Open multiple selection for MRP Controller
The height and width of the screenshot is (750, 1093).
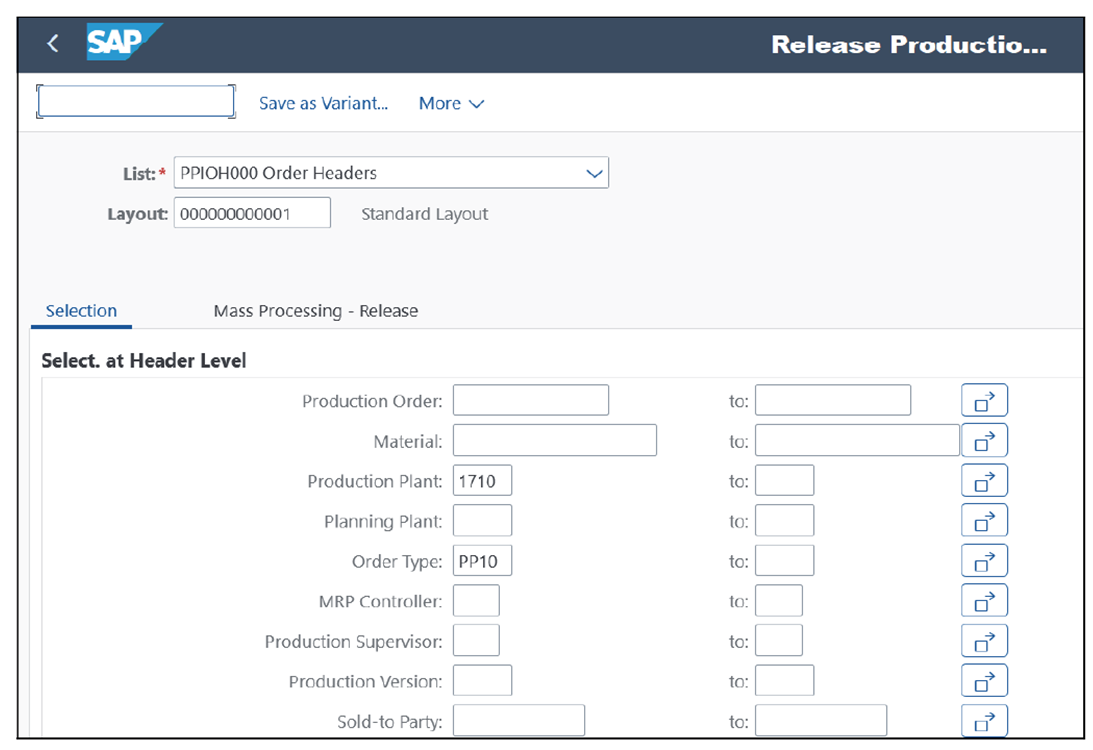click(x=984, y=600)
